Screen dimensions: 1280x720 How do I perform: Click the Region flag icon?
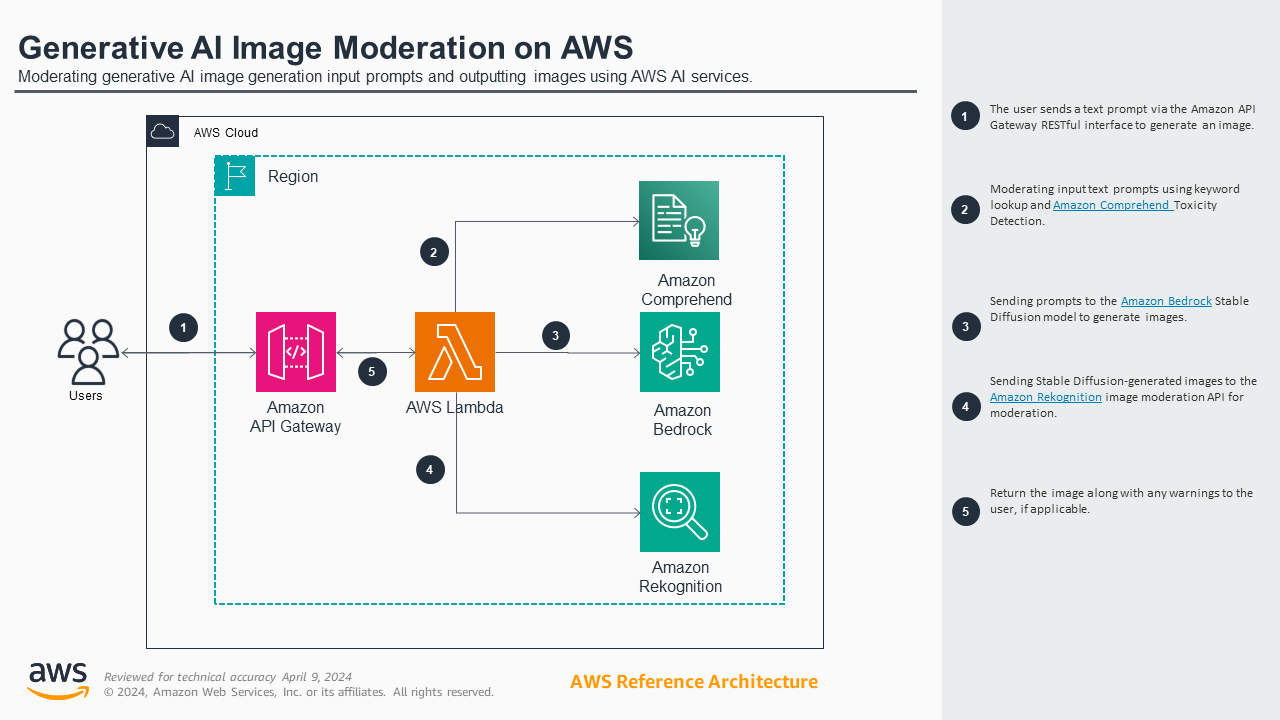click(235, 176)
